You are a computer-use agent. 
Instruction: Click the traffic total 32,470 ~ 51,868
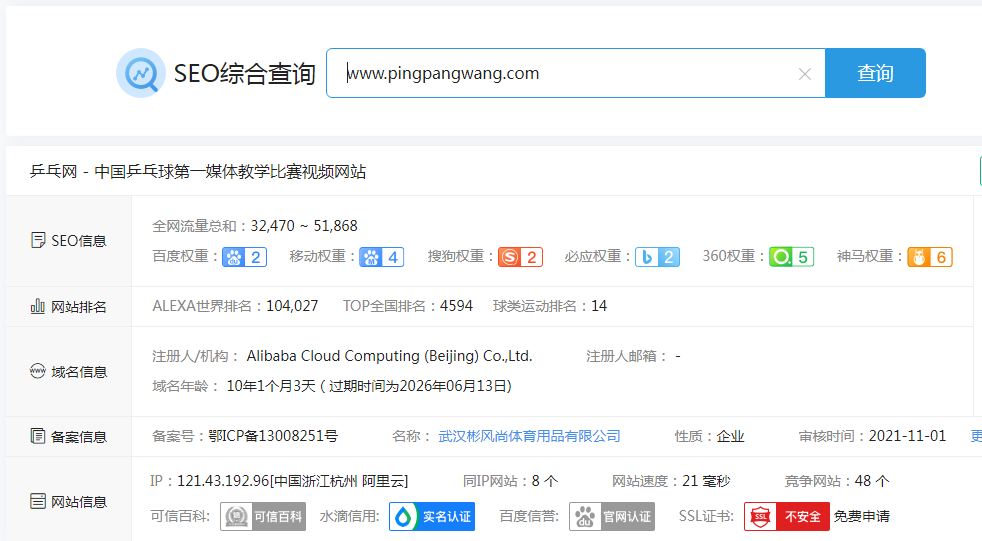click(304, 225)
